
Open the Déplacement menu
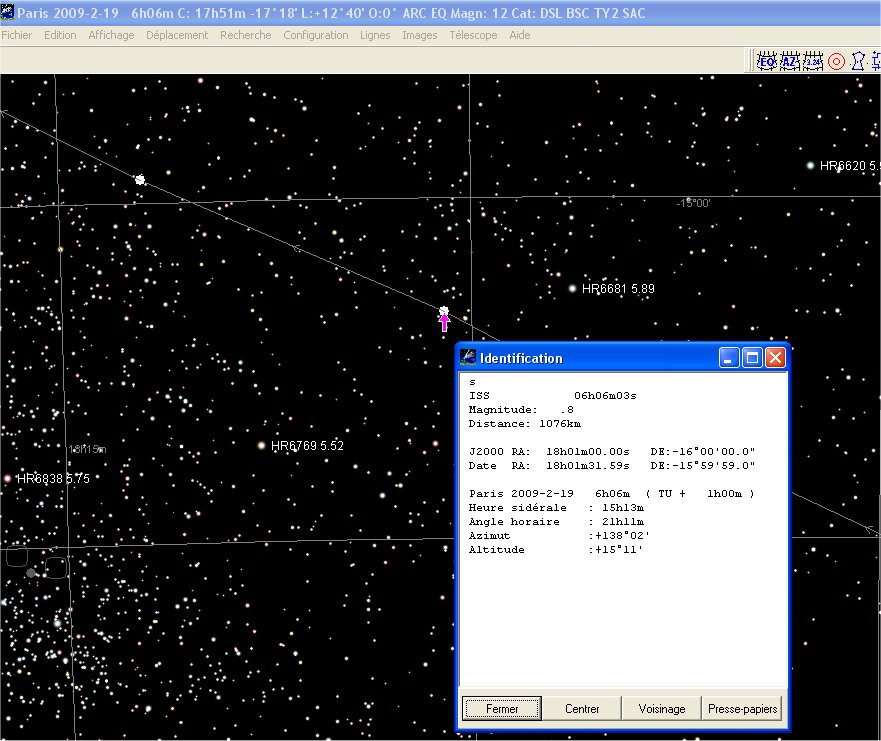tap(177, 35)
